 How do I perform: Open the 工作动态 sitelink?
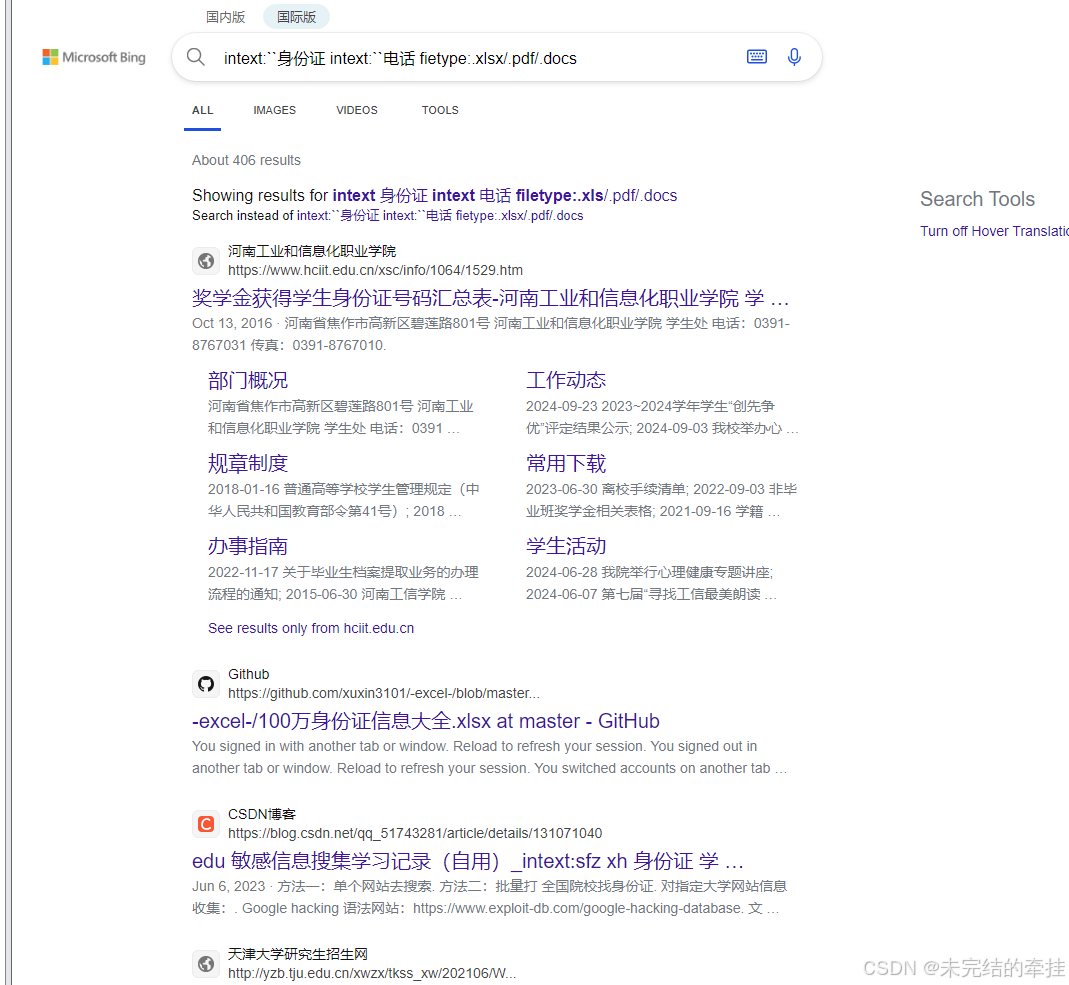566,380
